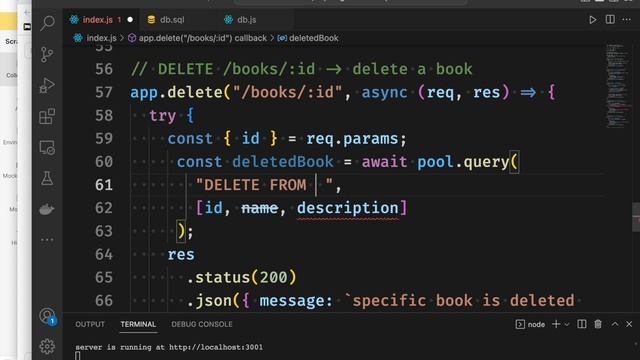Click the pool.query call
The image size is (640, 360).
pyautogui.click(x=463, y=162)
